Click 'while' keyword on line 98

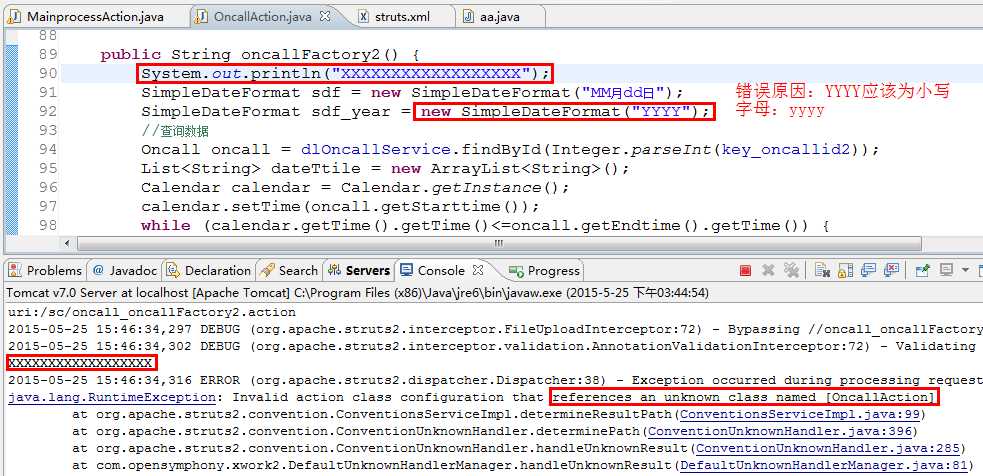pyautogui.click(x=166, y=225)
